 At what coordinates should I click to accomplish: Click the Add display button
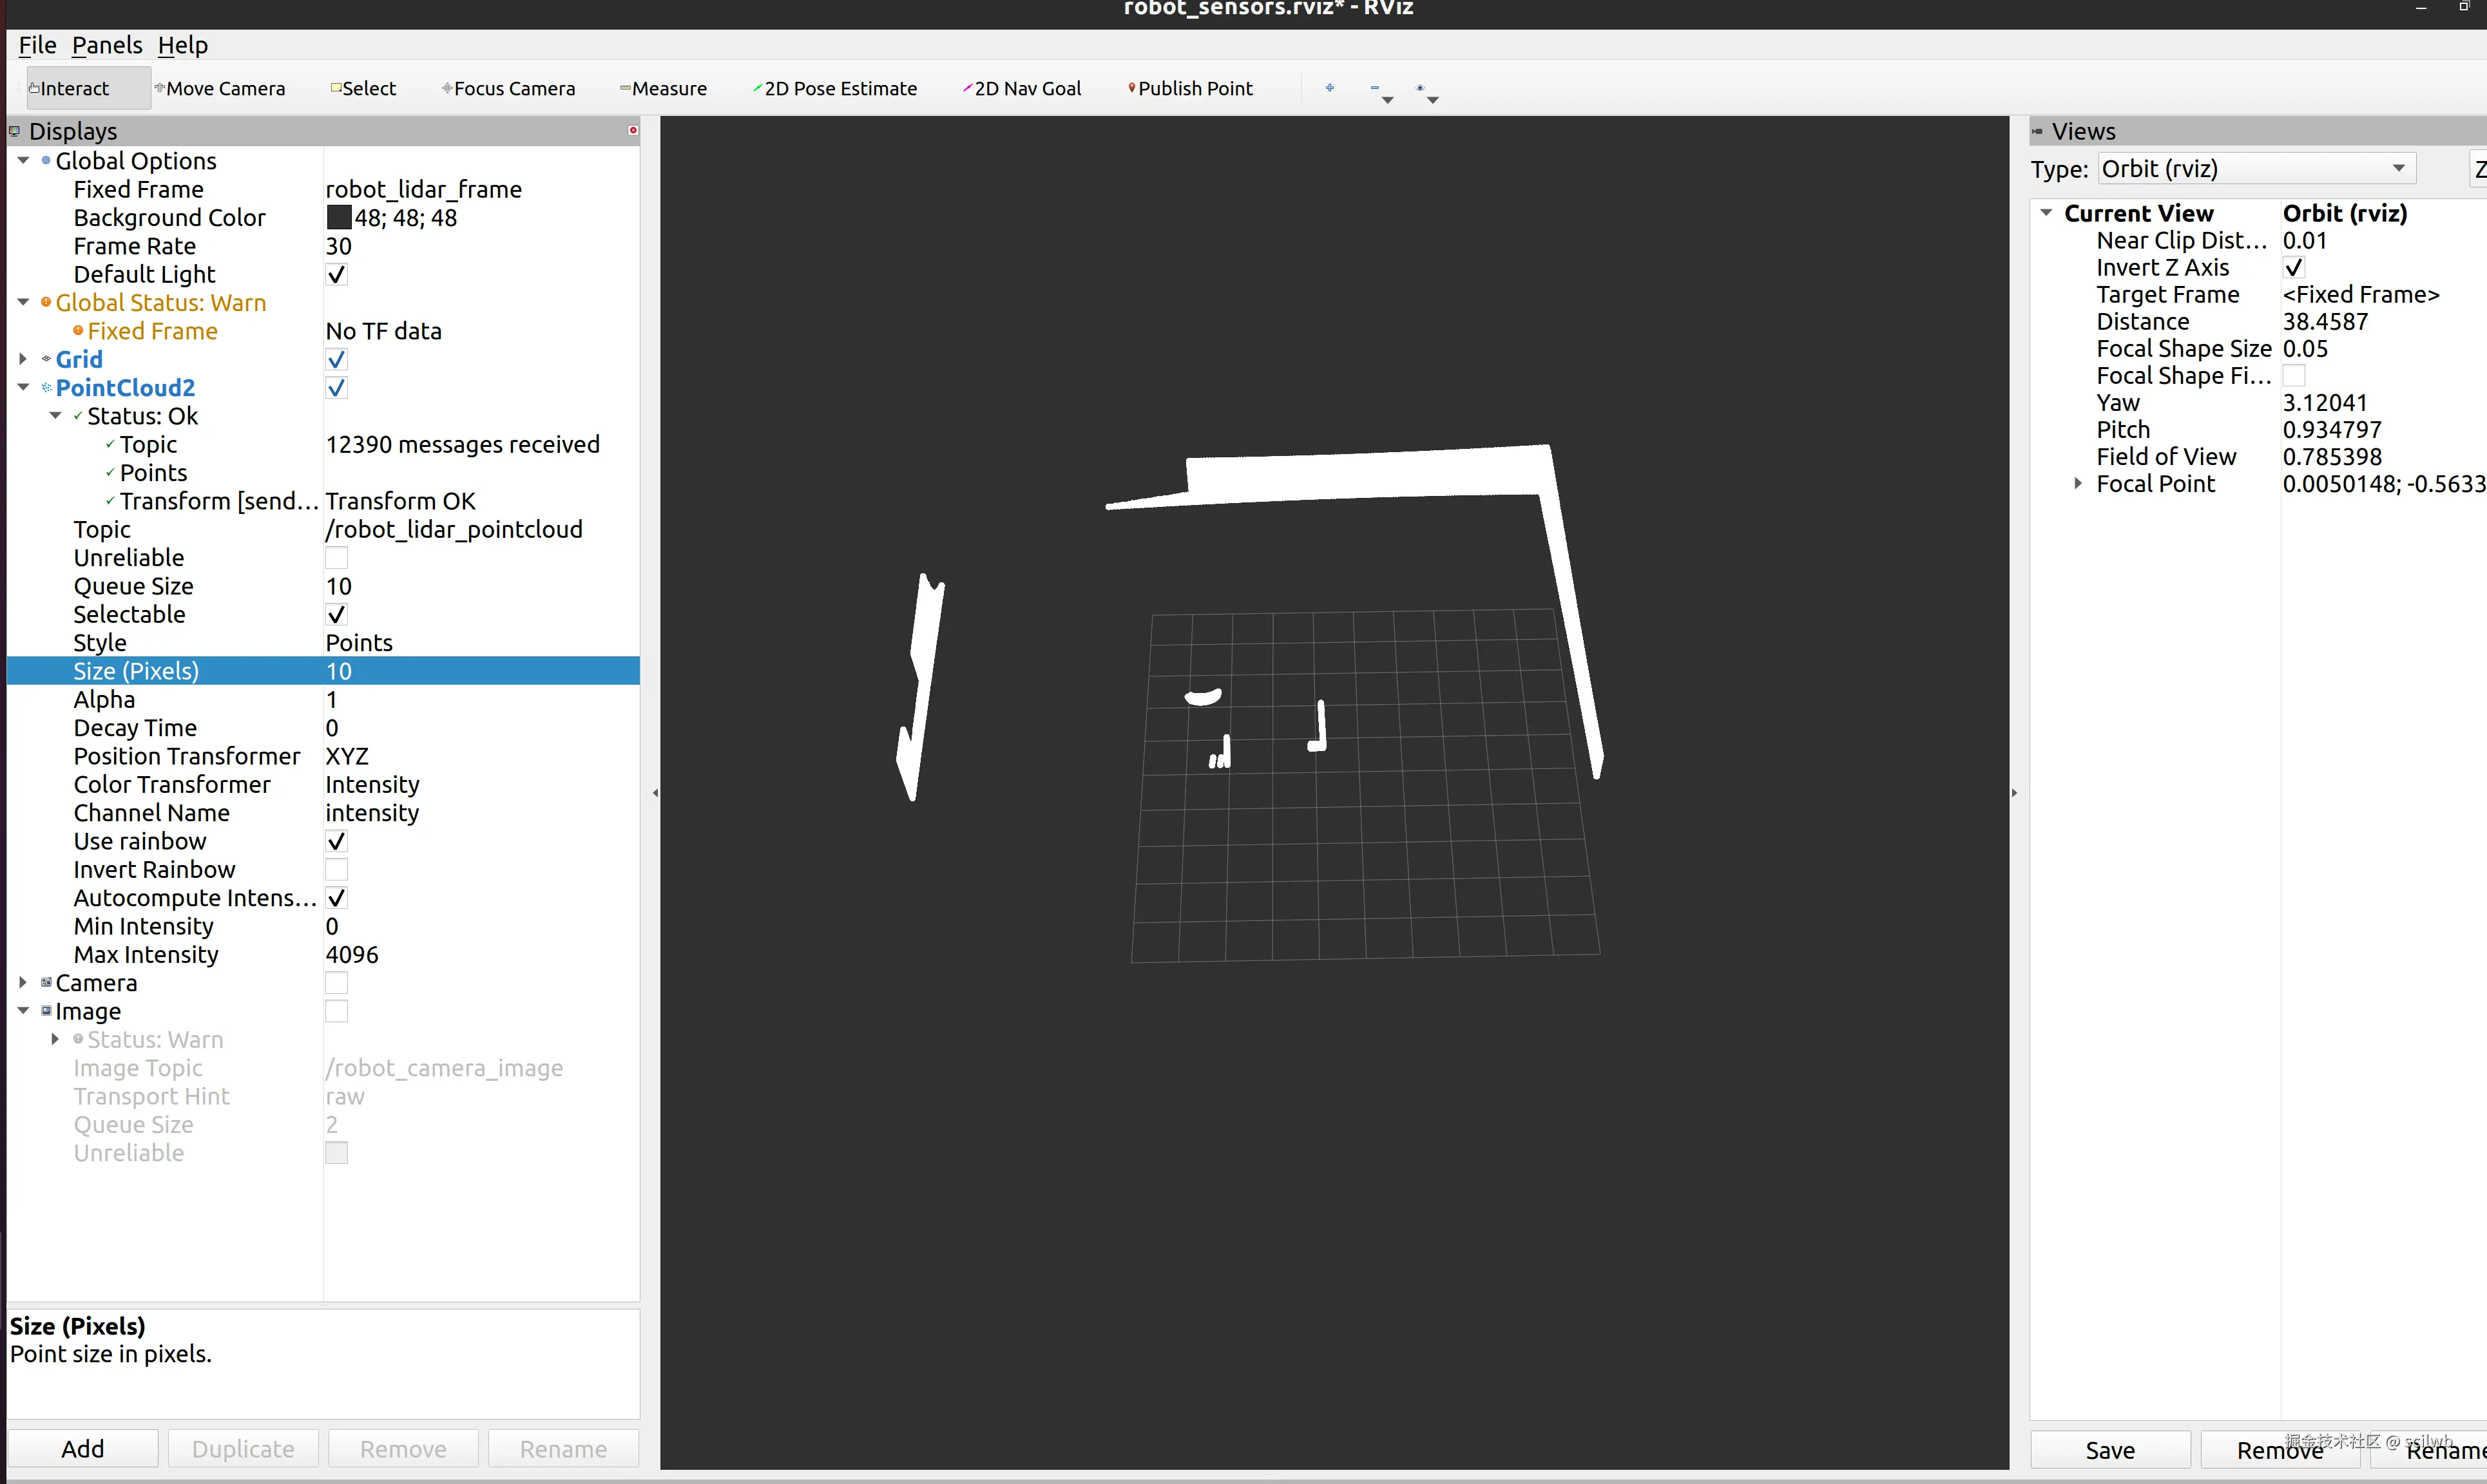pyautogui.click(x=82, y=1449)
